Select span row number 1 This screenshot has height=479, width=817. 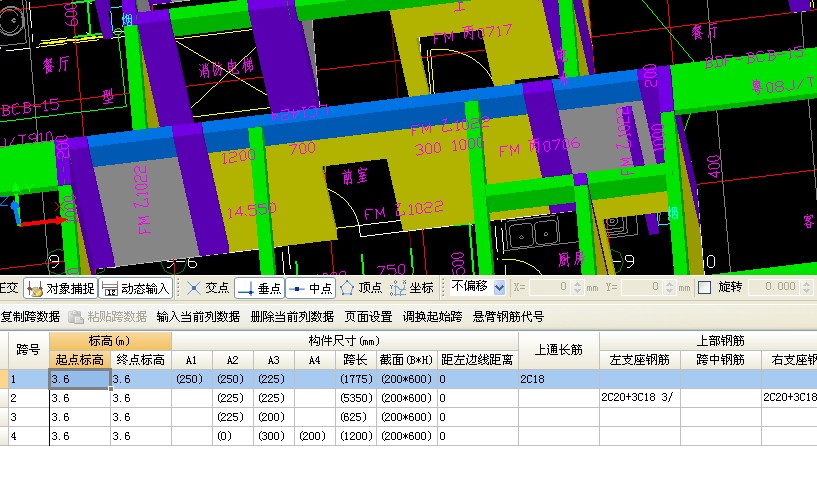28,379
